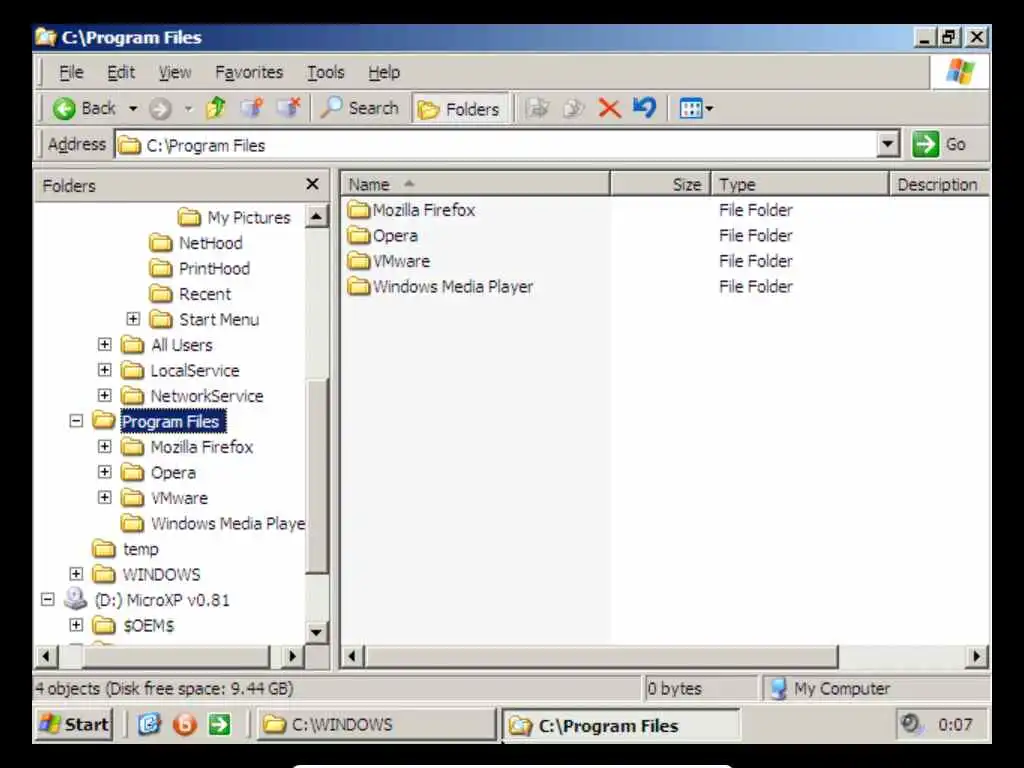This screenshot has height=768, width=1024.
Task: Click the blue Undo icon
Action: (x=645, y=108)
